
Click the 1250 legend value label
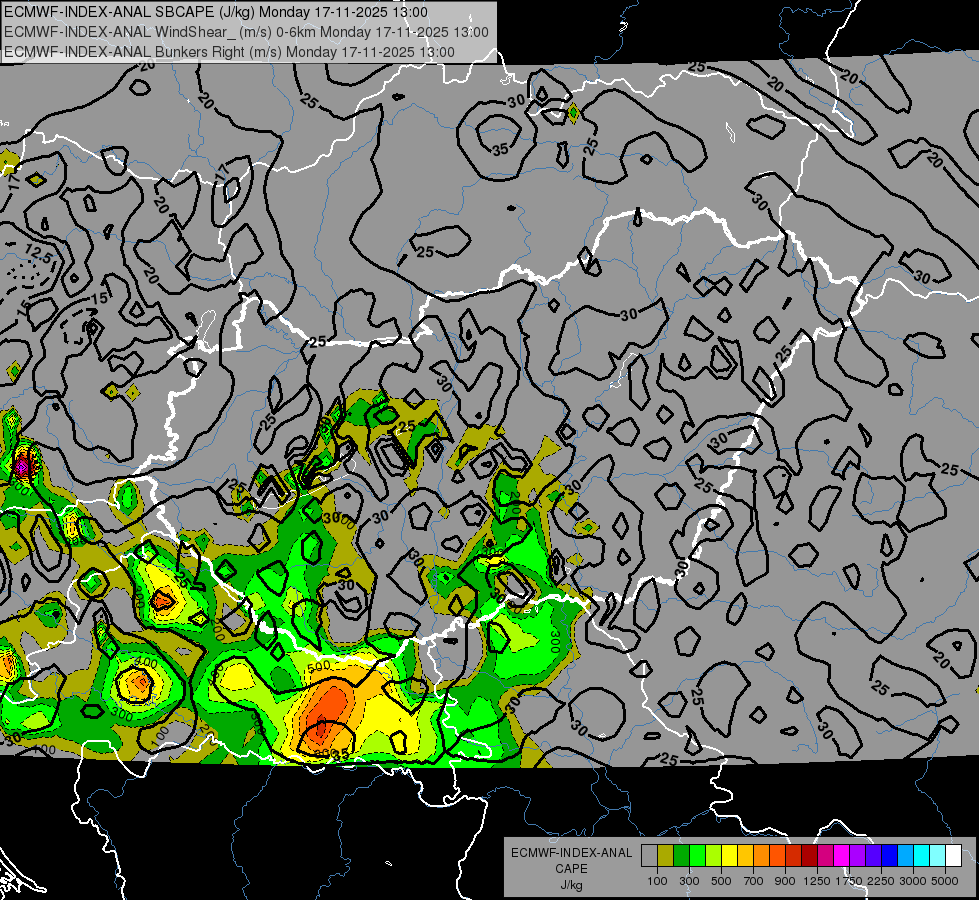pyautogui.click(x=817, y=881)
